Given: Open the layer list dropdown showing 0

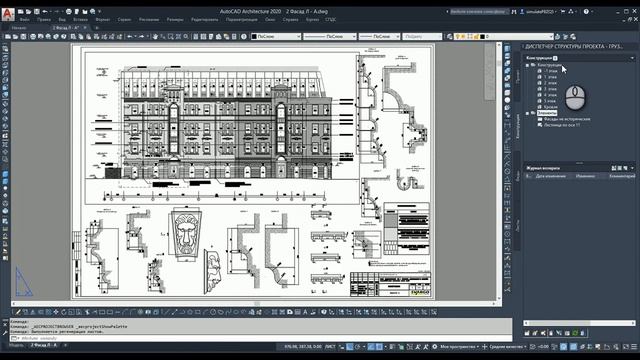Looking at the screenshot, I should coord(504,37).
